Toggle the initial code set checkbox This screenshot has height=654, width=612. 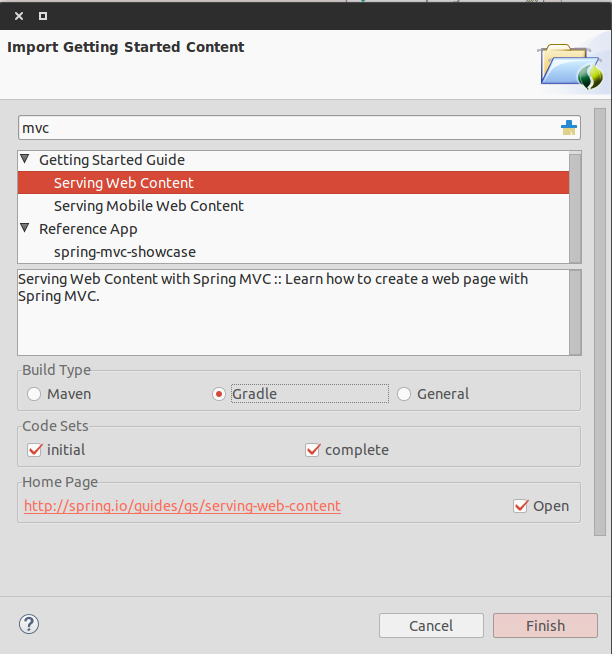[34, 450]
